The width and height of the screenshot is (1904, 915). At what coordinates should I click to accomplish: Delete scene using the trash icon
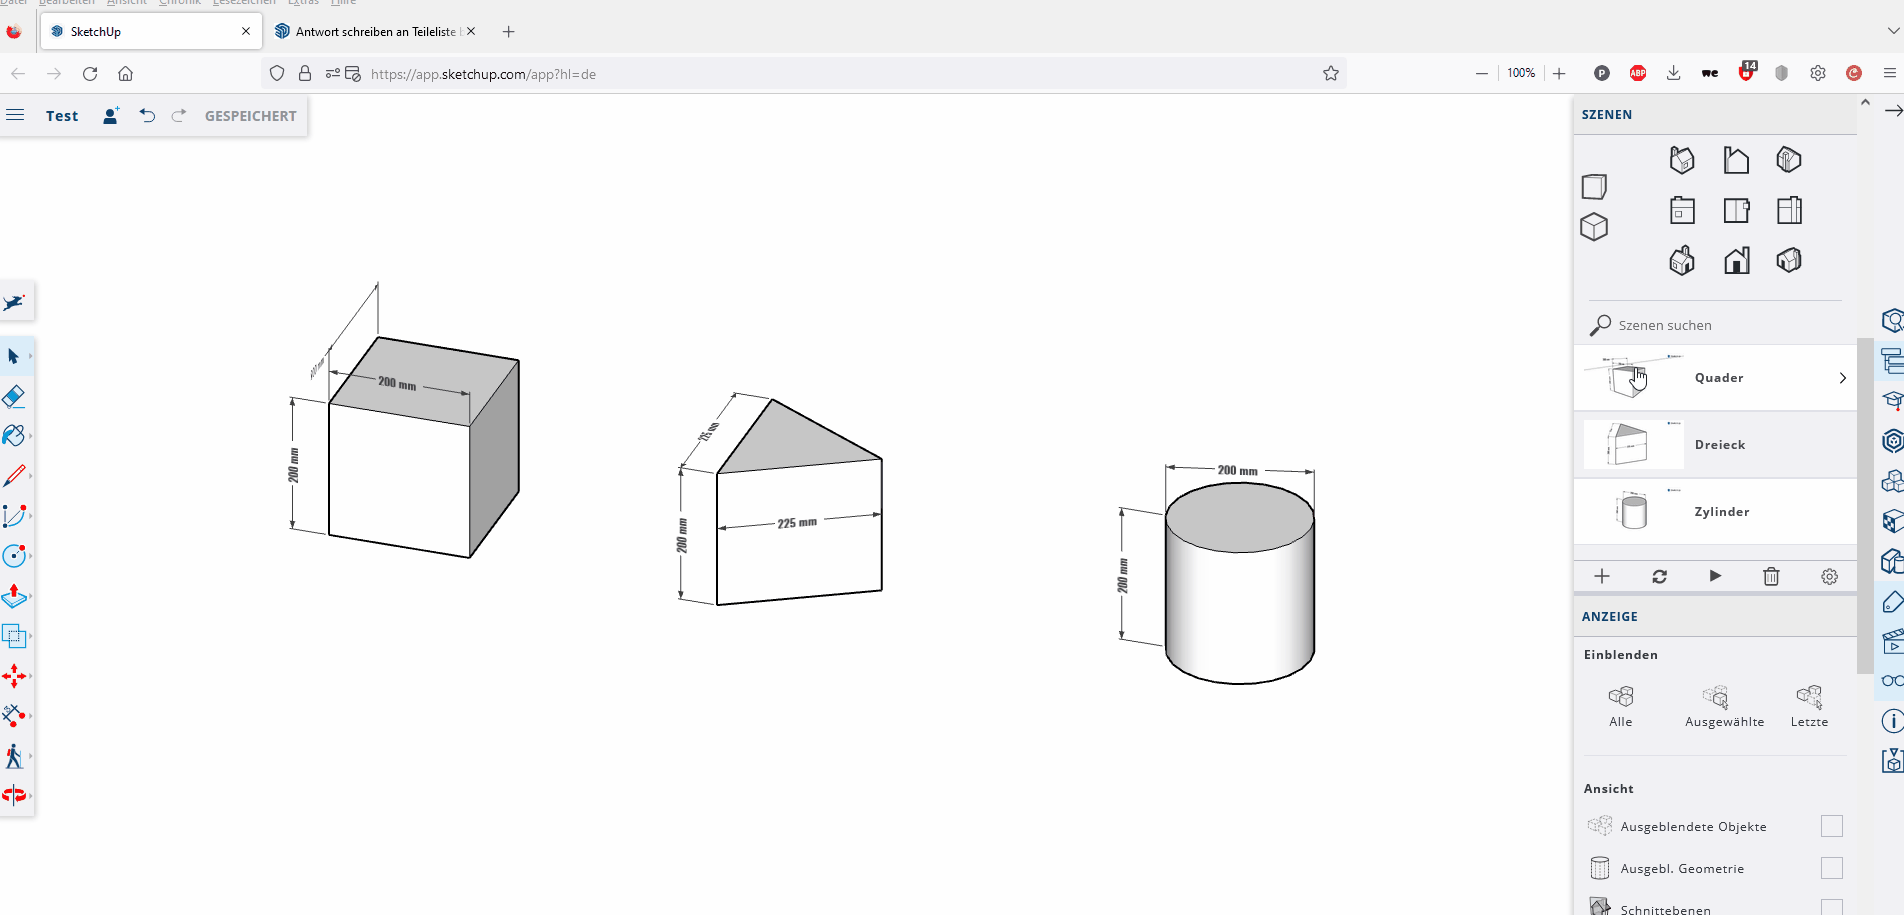[x=1771, y=576]
